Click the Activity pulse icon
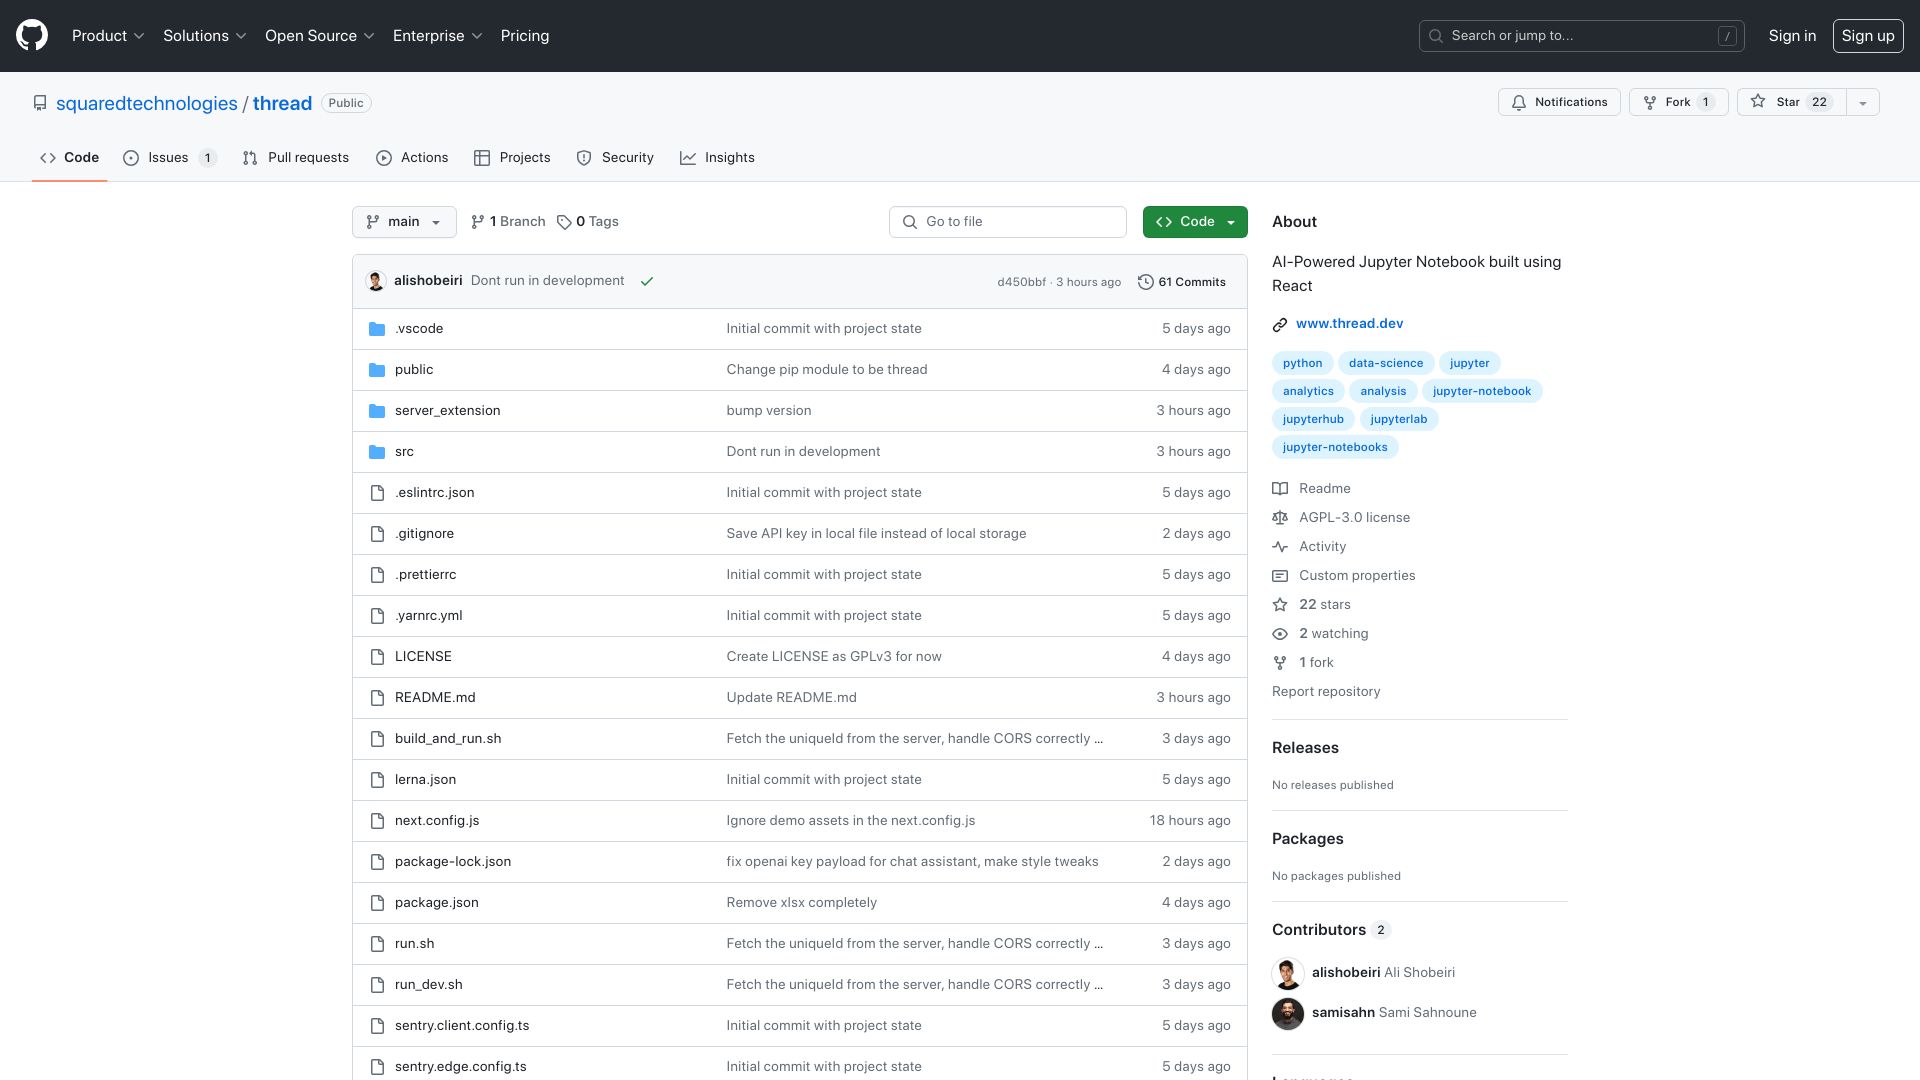 point(1280,547)
